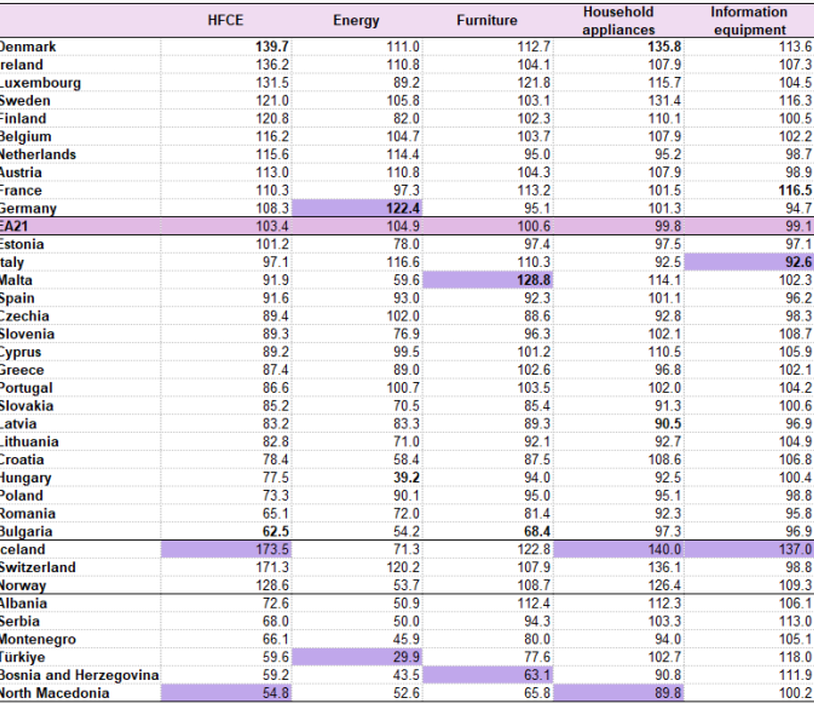The width and height of the screenshot is (814, 703).
Task: Click Netherlands' energy value 114.4
Action: 403,154
